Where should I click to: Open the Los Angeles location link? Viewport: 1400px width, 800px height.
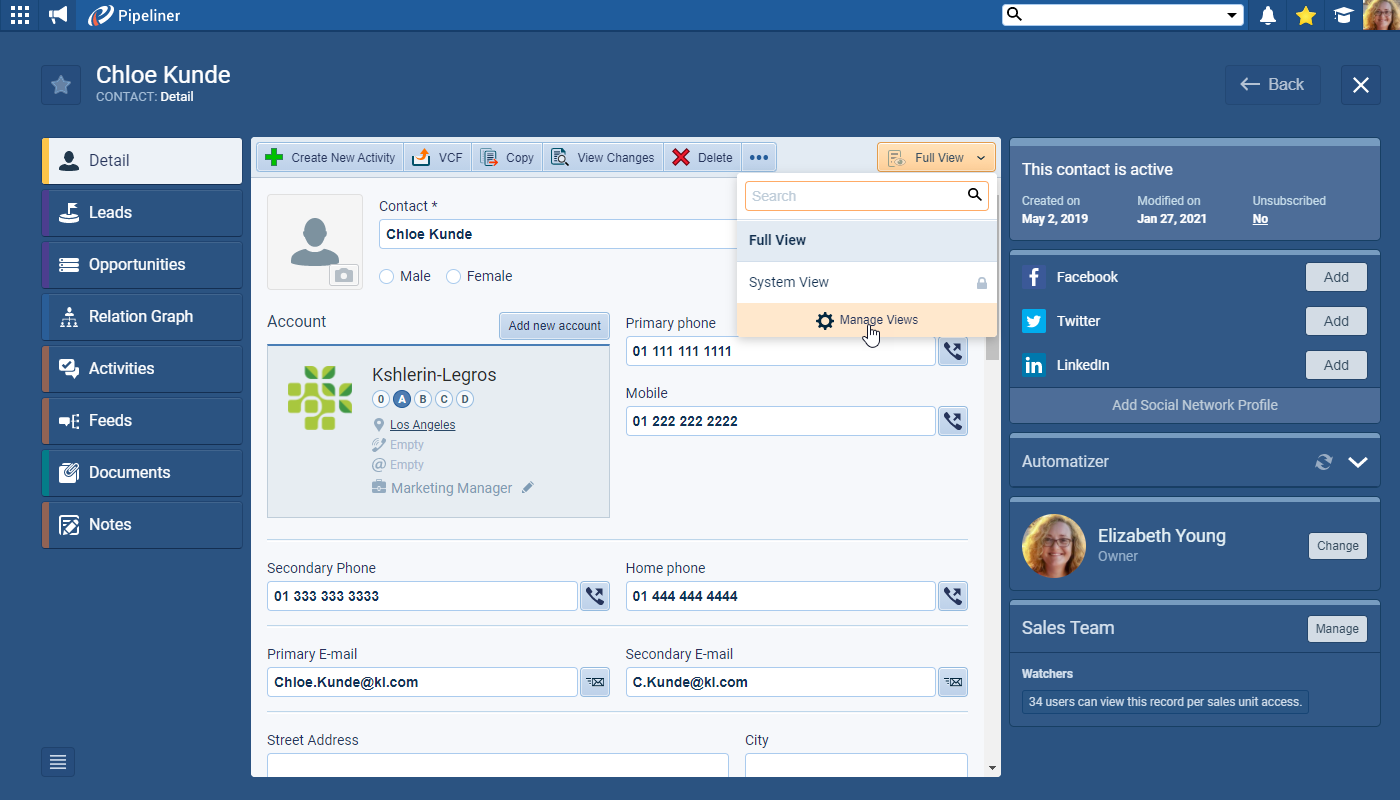tap(422, 425)
